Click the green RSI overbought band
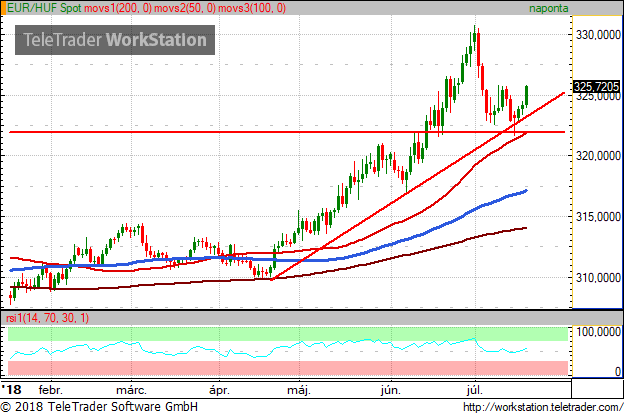This screenshot has width=624, height=416. point(288,334)
